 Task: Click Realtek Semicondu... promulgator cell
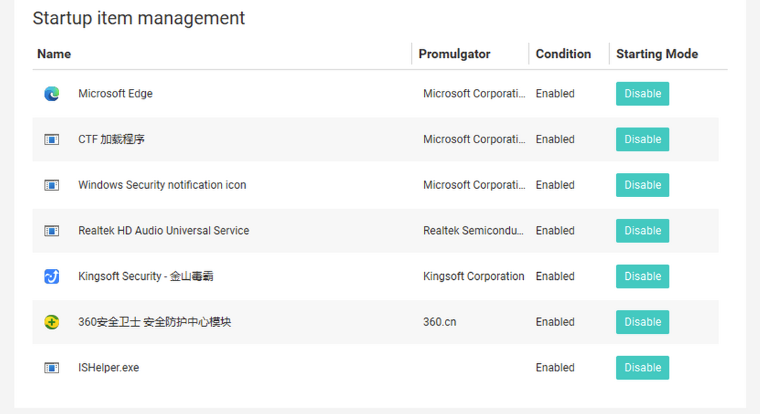474,231
